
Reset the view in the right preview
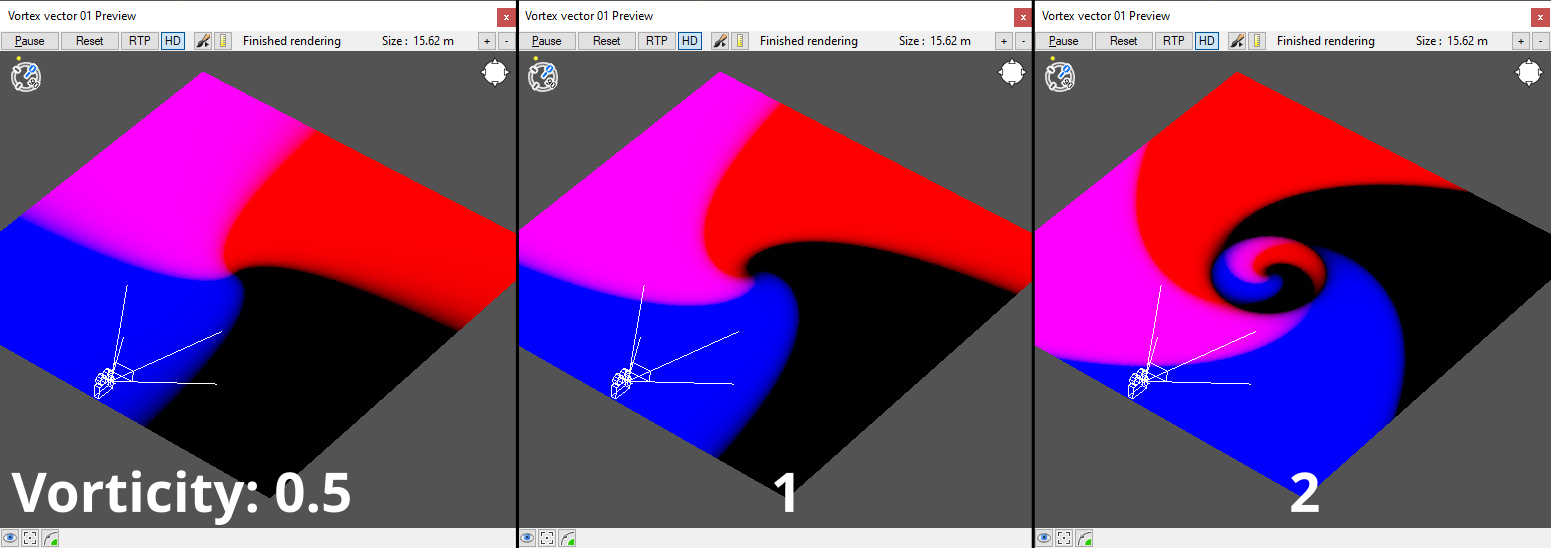(x=1124, y=41)
